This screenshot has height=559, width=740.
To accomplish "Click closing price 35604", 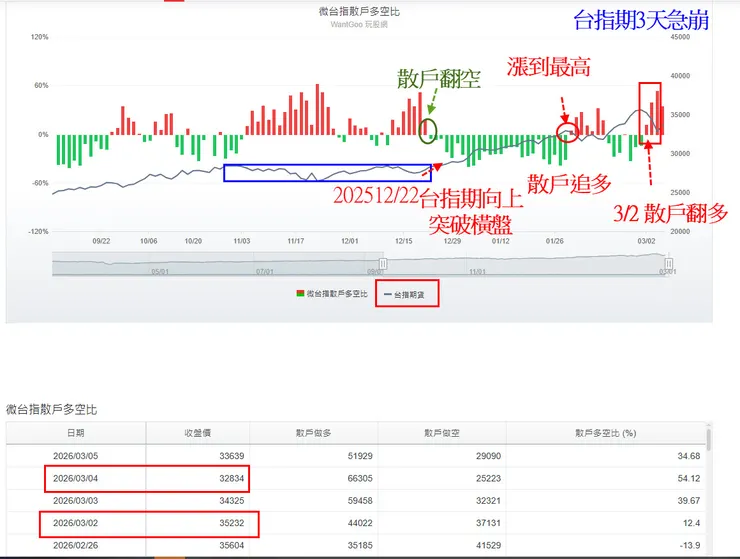I will tap(232, 545).
